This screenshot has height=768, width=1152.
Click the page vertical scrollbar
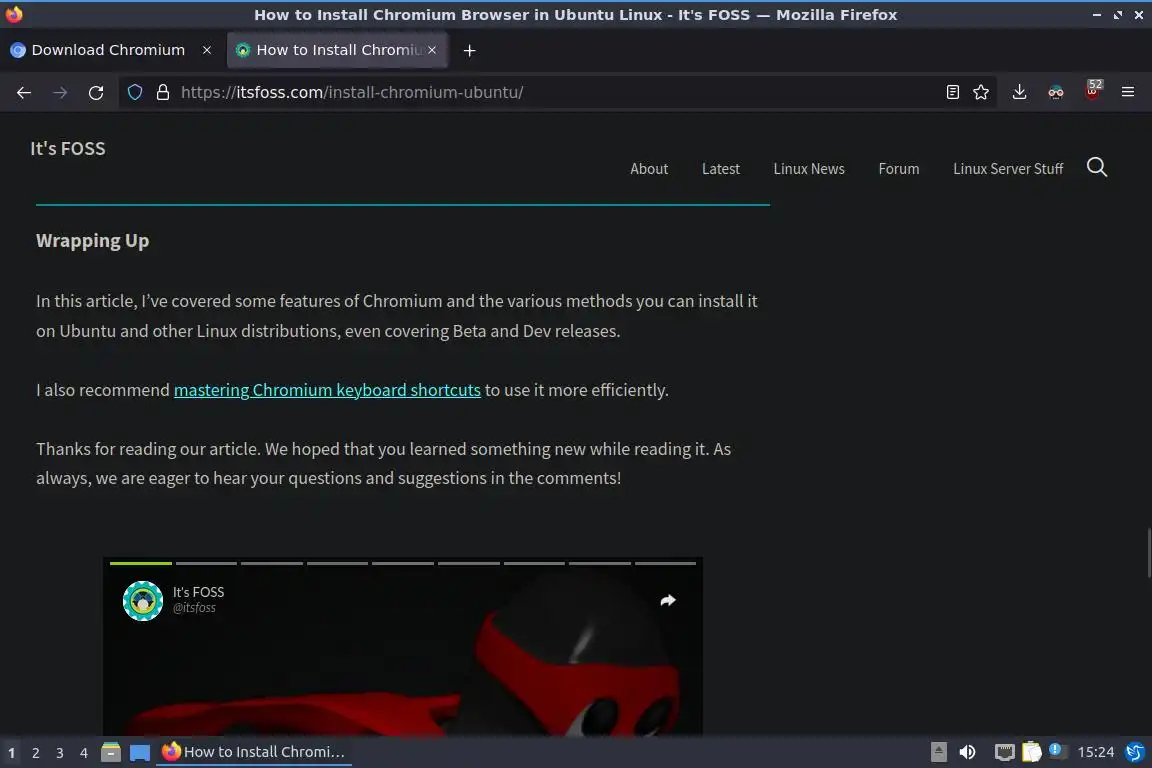1148,553
